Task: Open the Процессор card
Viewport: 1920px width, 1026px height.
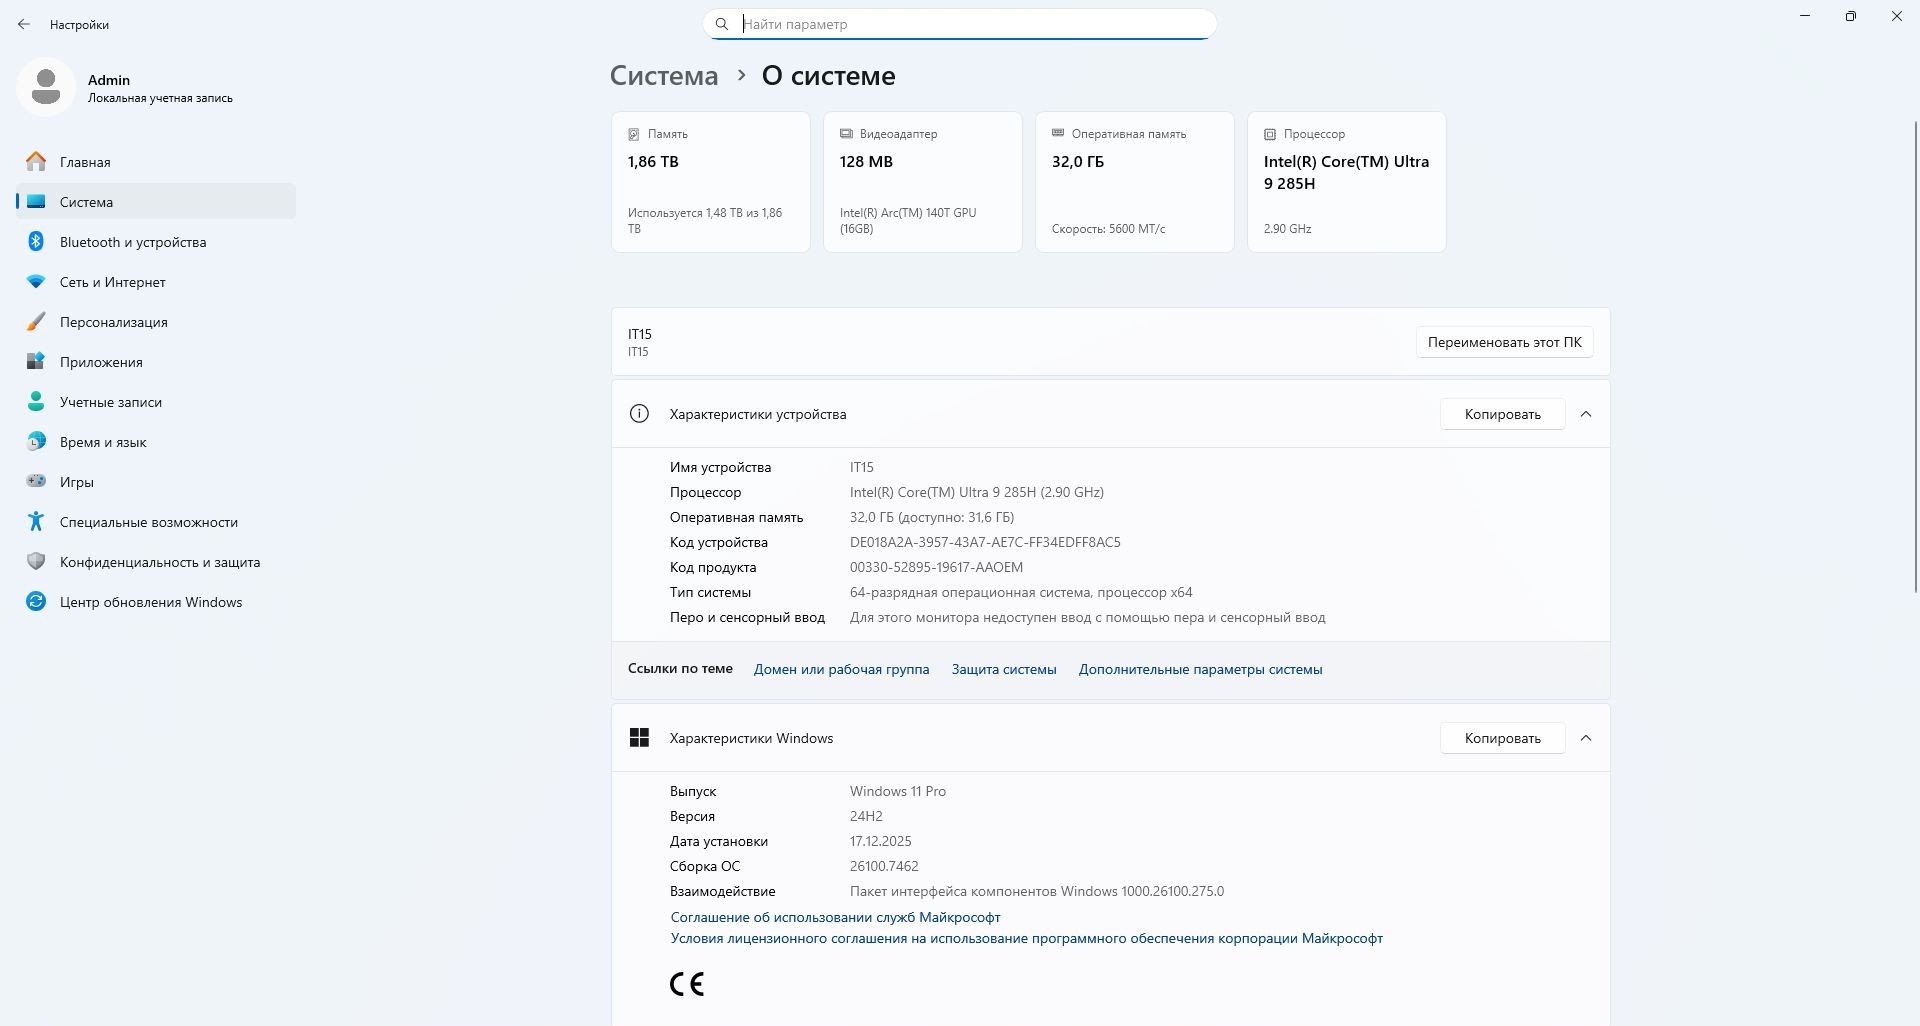Action: coord(1347,182)
